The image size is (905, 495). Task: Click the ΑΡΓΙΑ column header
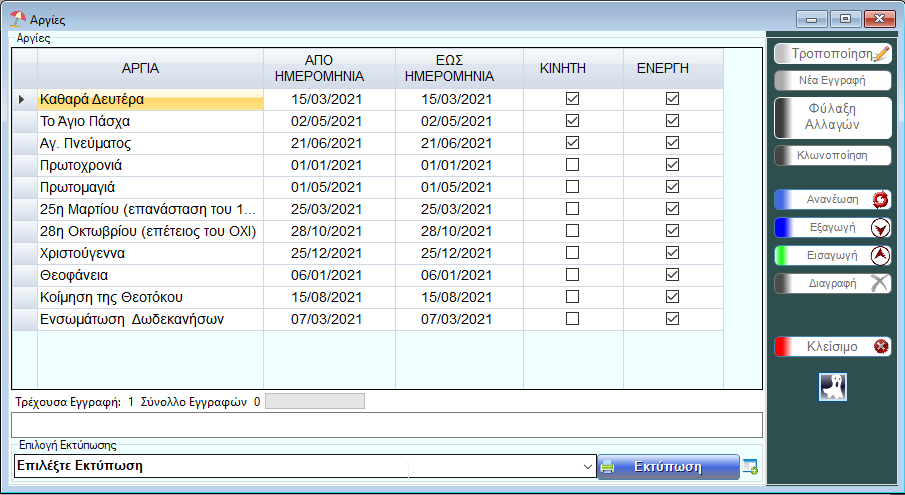click(150, 68)
